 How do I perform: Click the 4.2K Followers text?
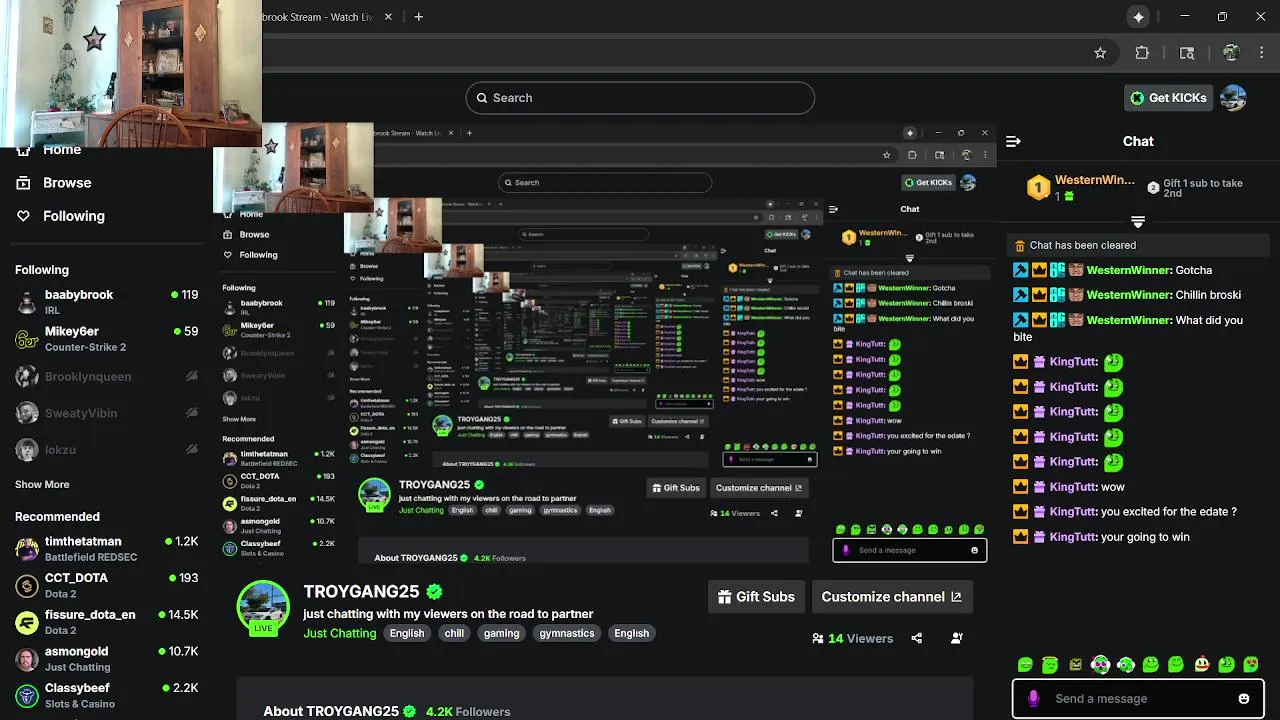[468, 712]
